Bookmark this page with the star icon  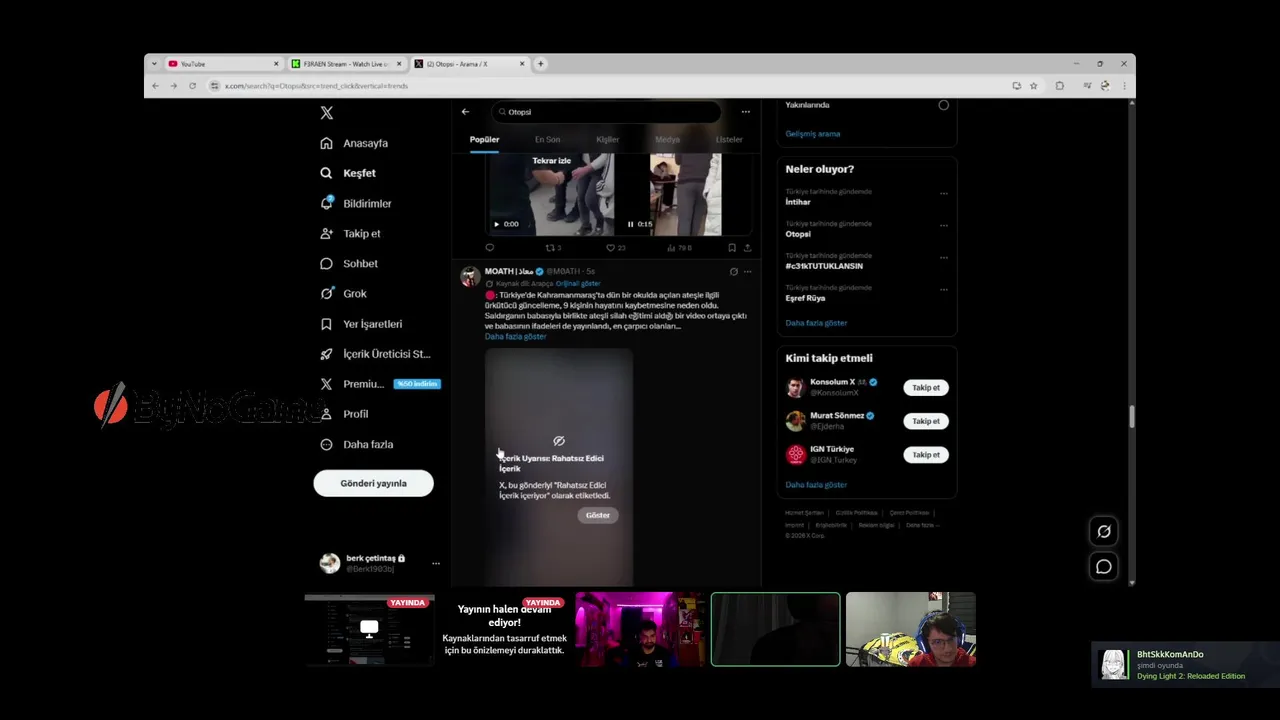tap(1034, 86)
